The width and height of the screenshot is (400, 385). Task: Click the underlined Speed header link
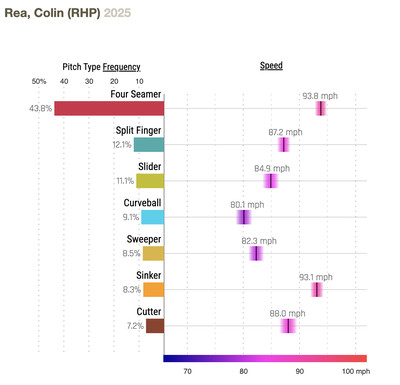click(271, 65)
